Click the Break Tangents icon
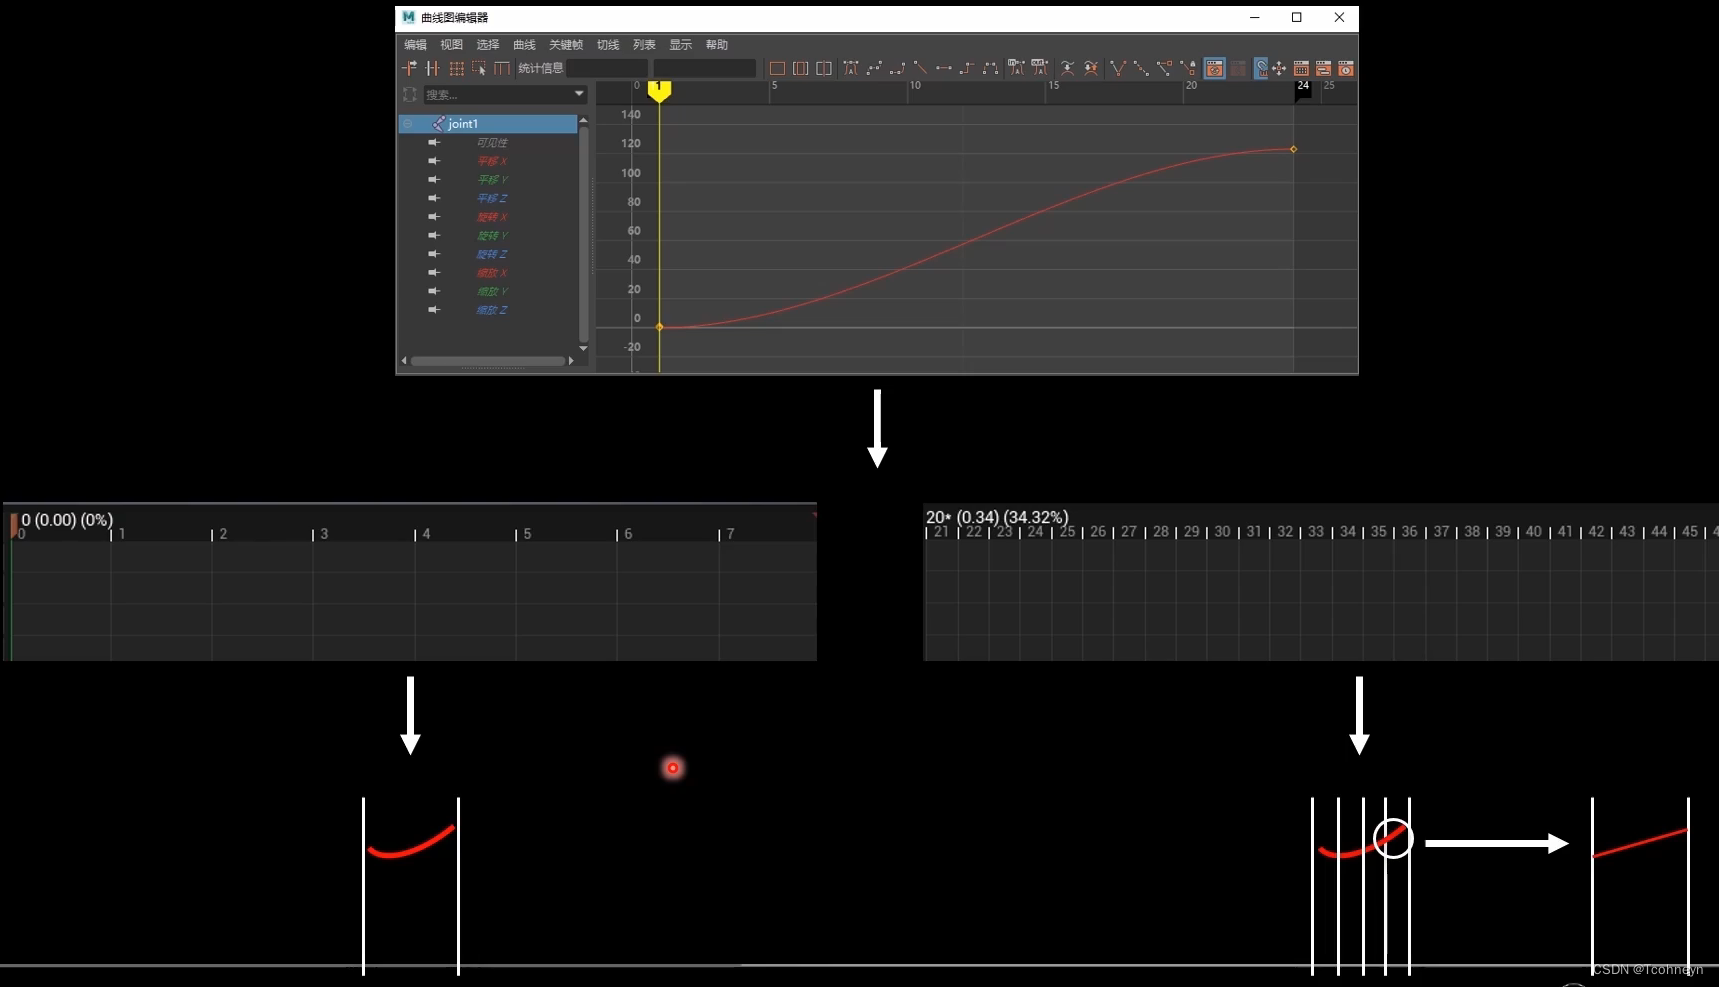Screen dimensions: 1719x987 click(x=1118, y=68)
